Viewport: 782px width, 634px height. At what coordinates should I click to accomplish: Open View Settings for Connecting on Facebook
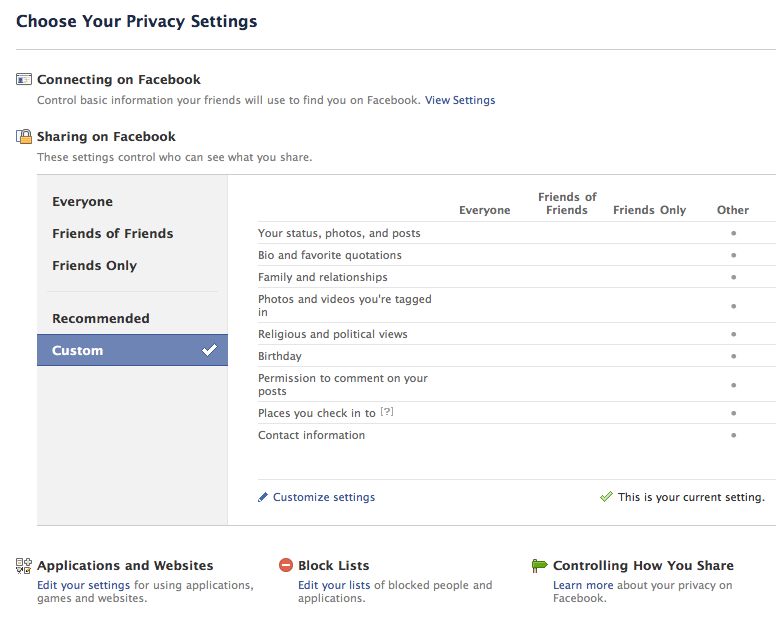click(x=459, y=100)
